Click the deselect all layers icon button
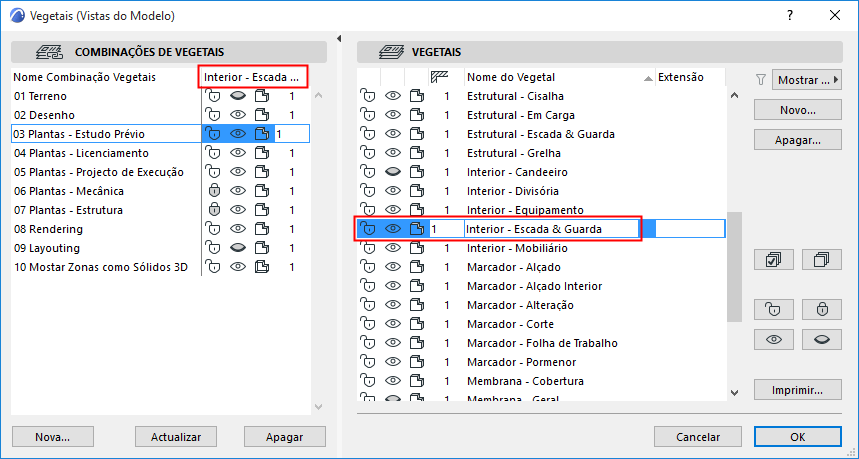 [x=822, y=260]
